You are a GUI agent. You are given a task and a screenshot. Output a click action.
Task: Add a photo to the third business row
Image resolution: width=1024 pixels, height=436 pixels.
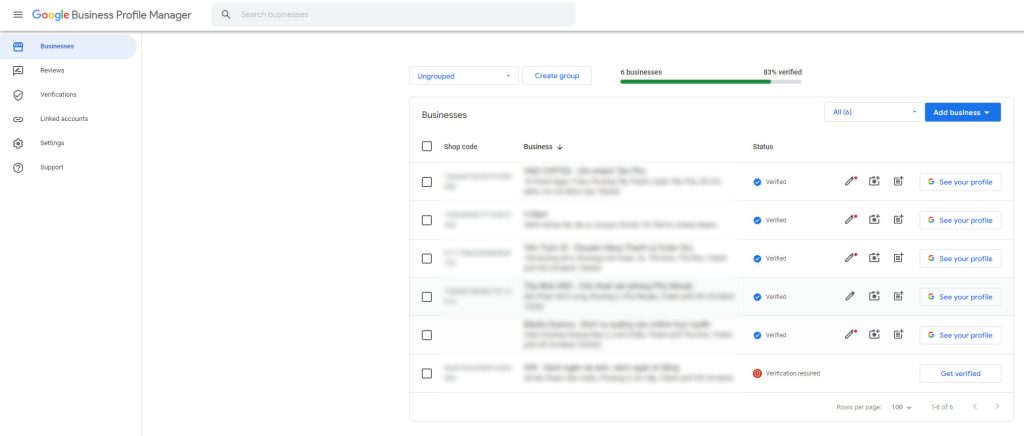tap(874, 258)
